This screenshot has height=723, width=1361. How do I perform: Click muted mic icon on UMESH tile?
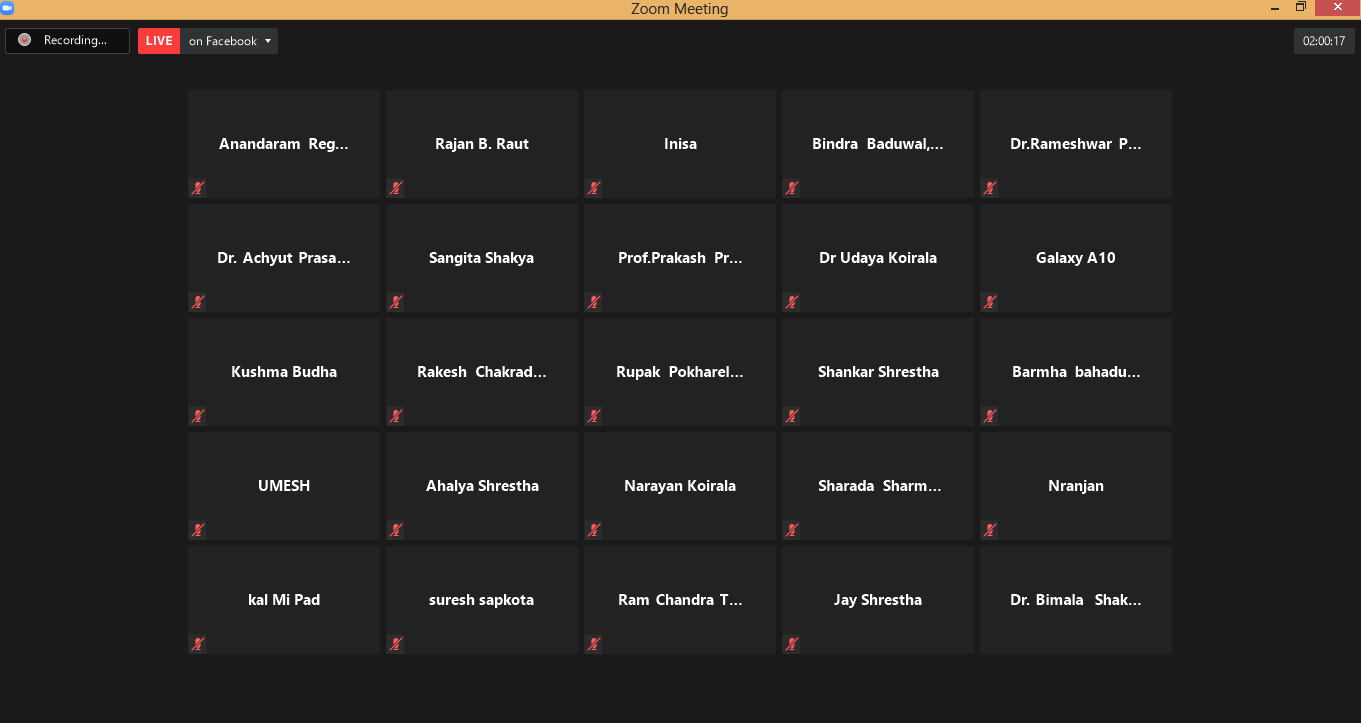click(198, 530)
